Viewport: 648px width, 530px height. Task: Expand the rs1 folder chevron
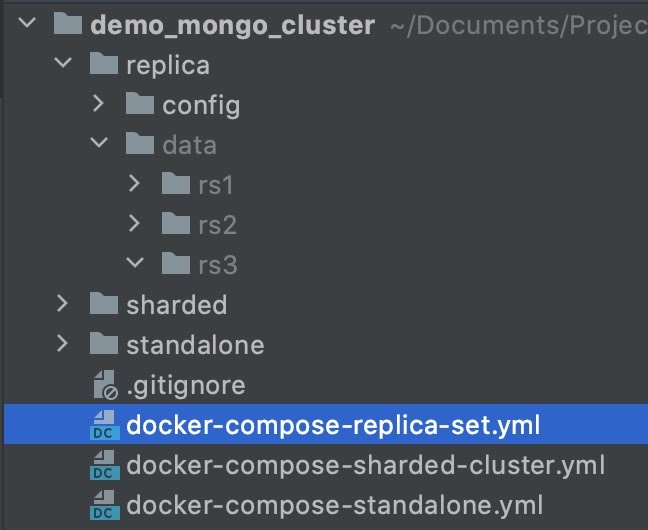tap(134, 183)
